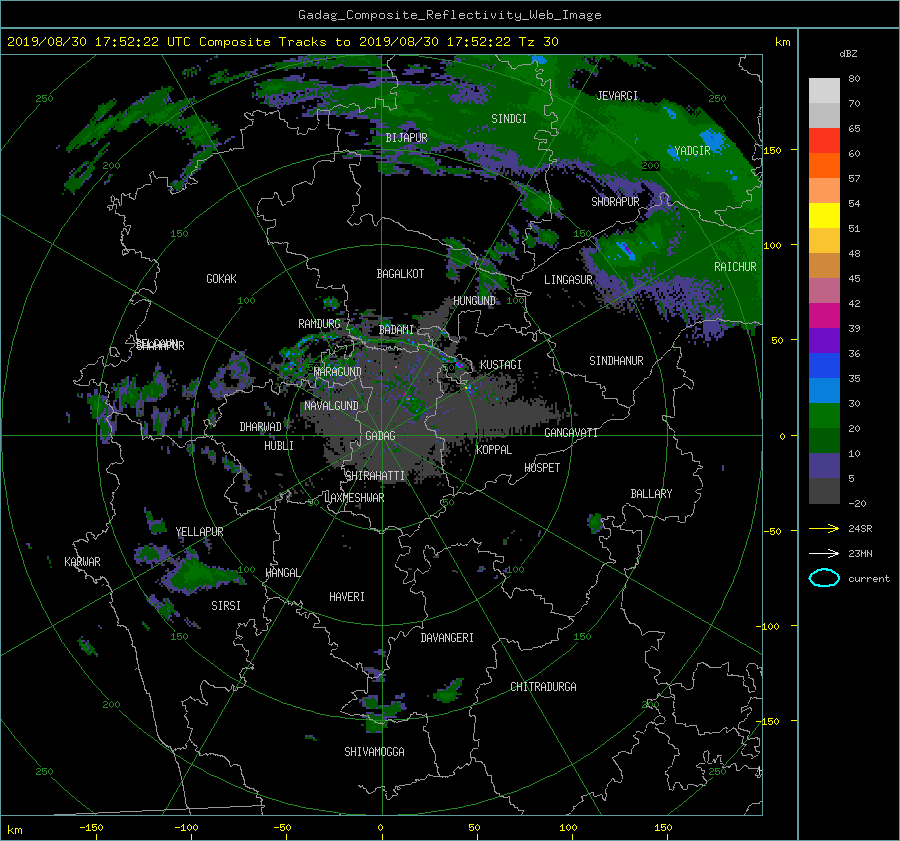The width and height of the screenshot is (900, 841).
Task: Select the SINDGI city label
Action: coord(509,119)
